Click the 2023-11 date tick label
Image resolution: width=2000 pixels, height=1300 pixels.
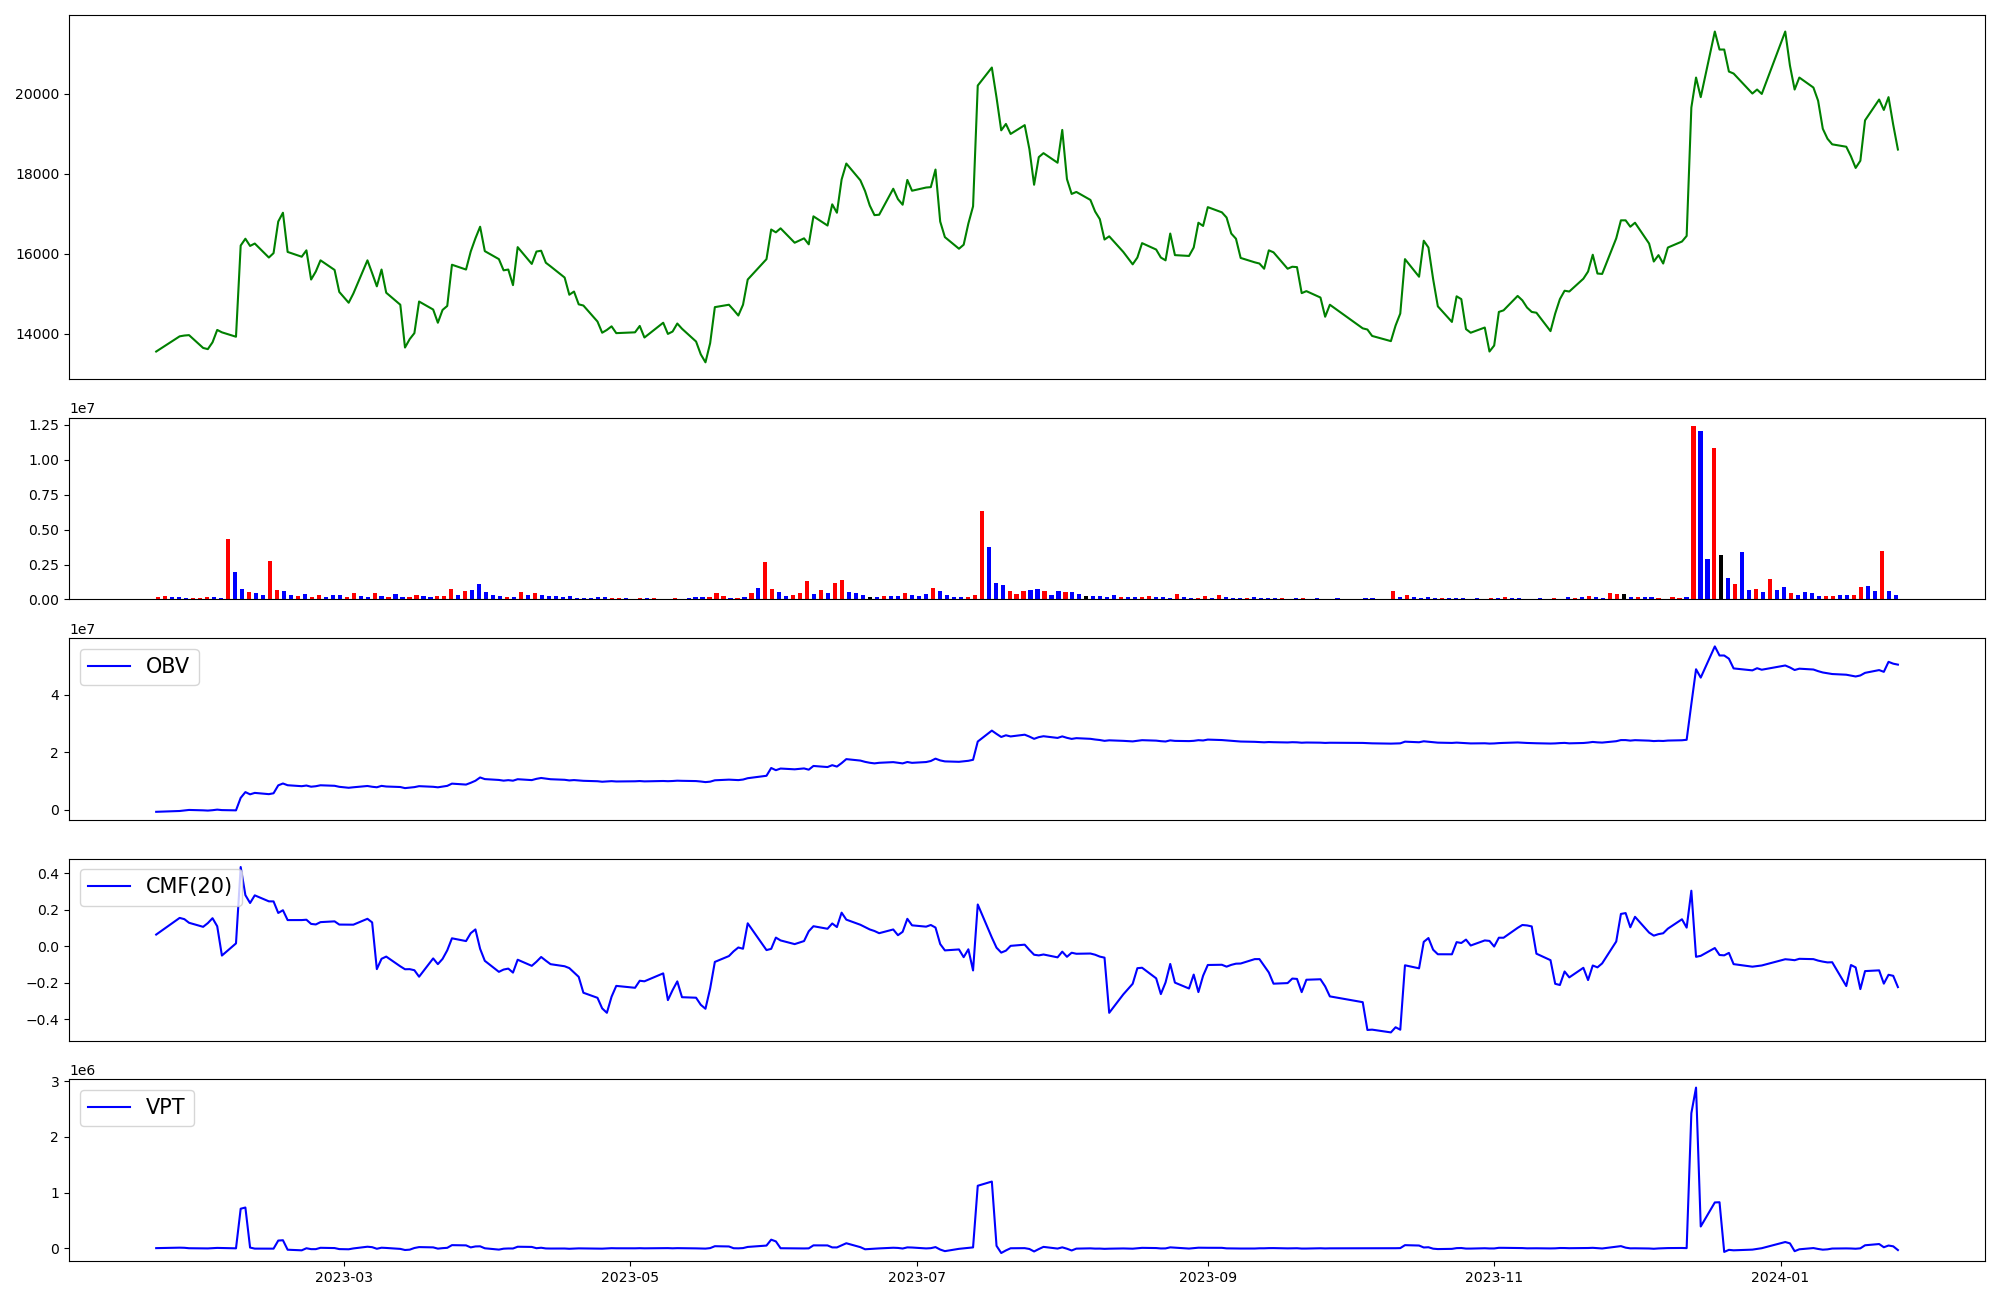point(1494,1277)
